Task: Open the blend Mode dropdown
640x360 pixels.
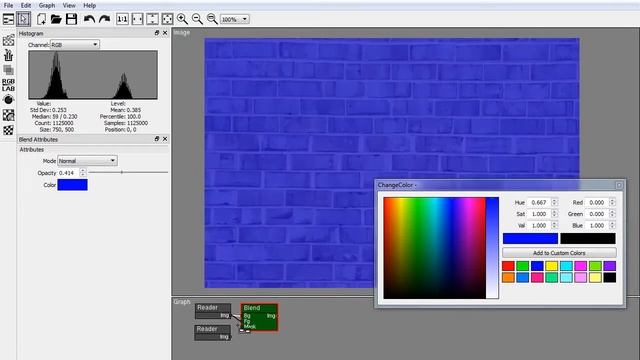Action: pos(87,161)
